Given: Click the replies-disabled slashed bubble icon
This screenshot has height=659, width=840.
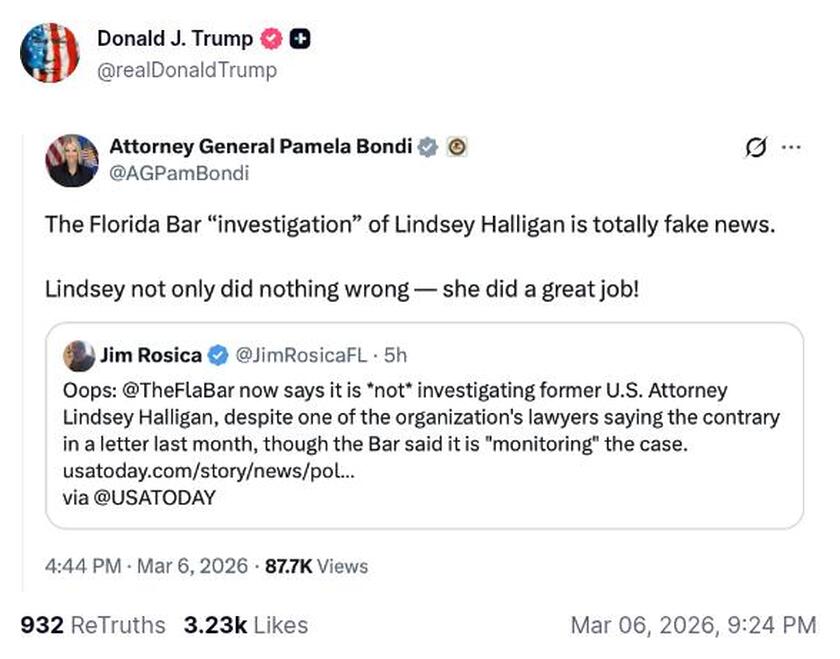Looking at the screenshot, I should (x=757, y=145).
